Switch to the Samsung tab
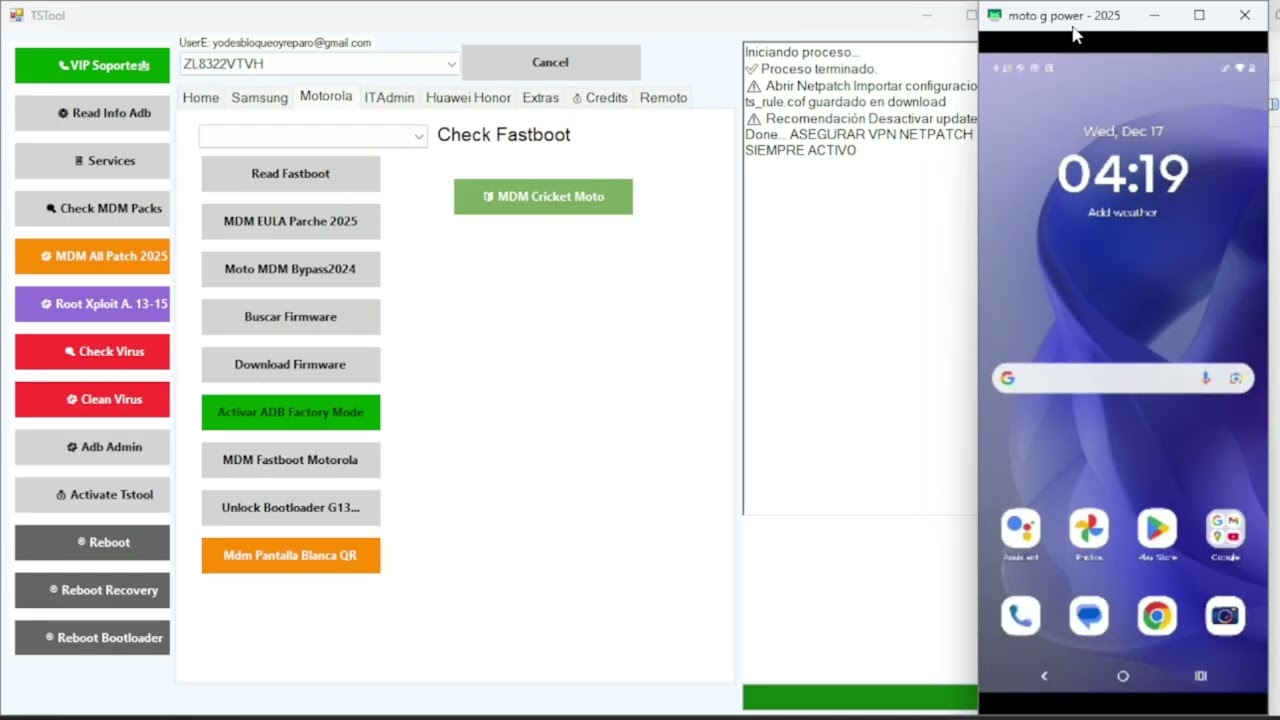1280x720 pixels. click(x=260, y=97)
